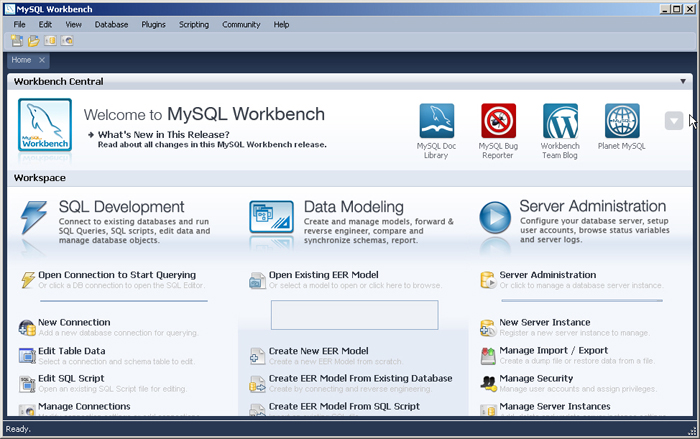Image resolution: width=700 pixels, height=439 pixels.
Task: Click the Workspace section header text
Action: click(40, 178)
